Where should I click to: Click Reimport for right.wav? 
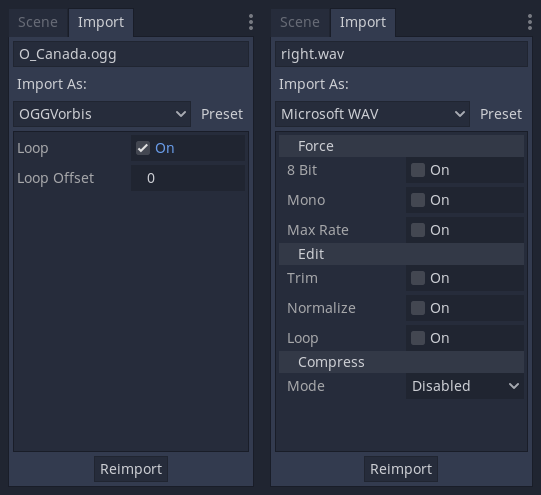[401, 469]
